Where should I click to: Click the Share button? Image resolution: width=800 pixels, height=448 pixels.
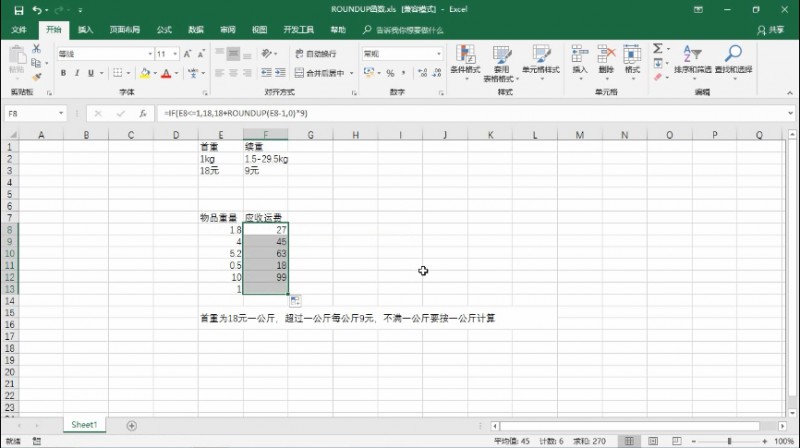(x=770, y=30)
